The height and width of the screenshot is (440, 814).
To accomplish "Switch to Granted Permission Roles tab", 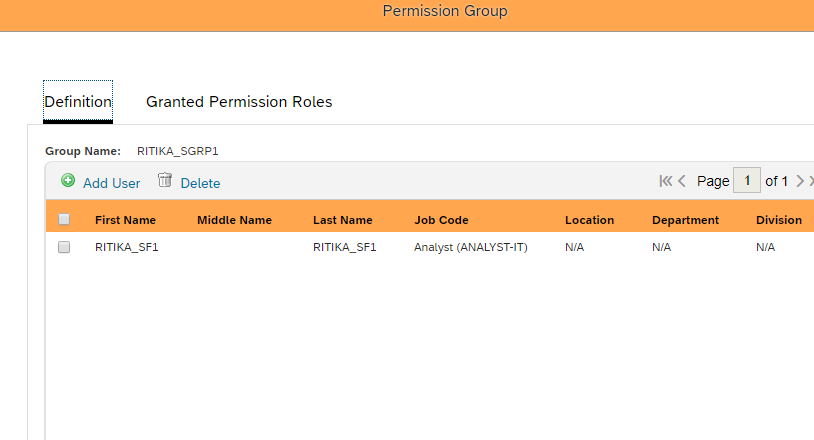I will (239, 102).
